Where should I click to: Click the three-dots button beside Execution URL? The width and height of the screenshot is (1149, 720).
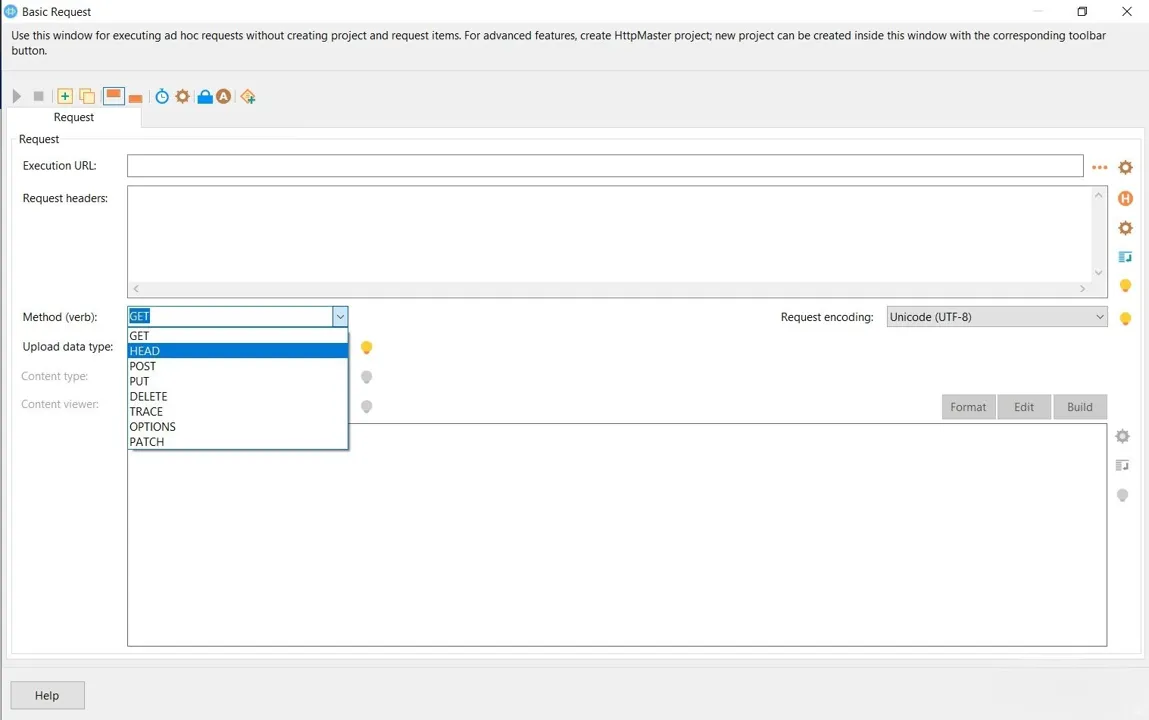[1099, 167]
